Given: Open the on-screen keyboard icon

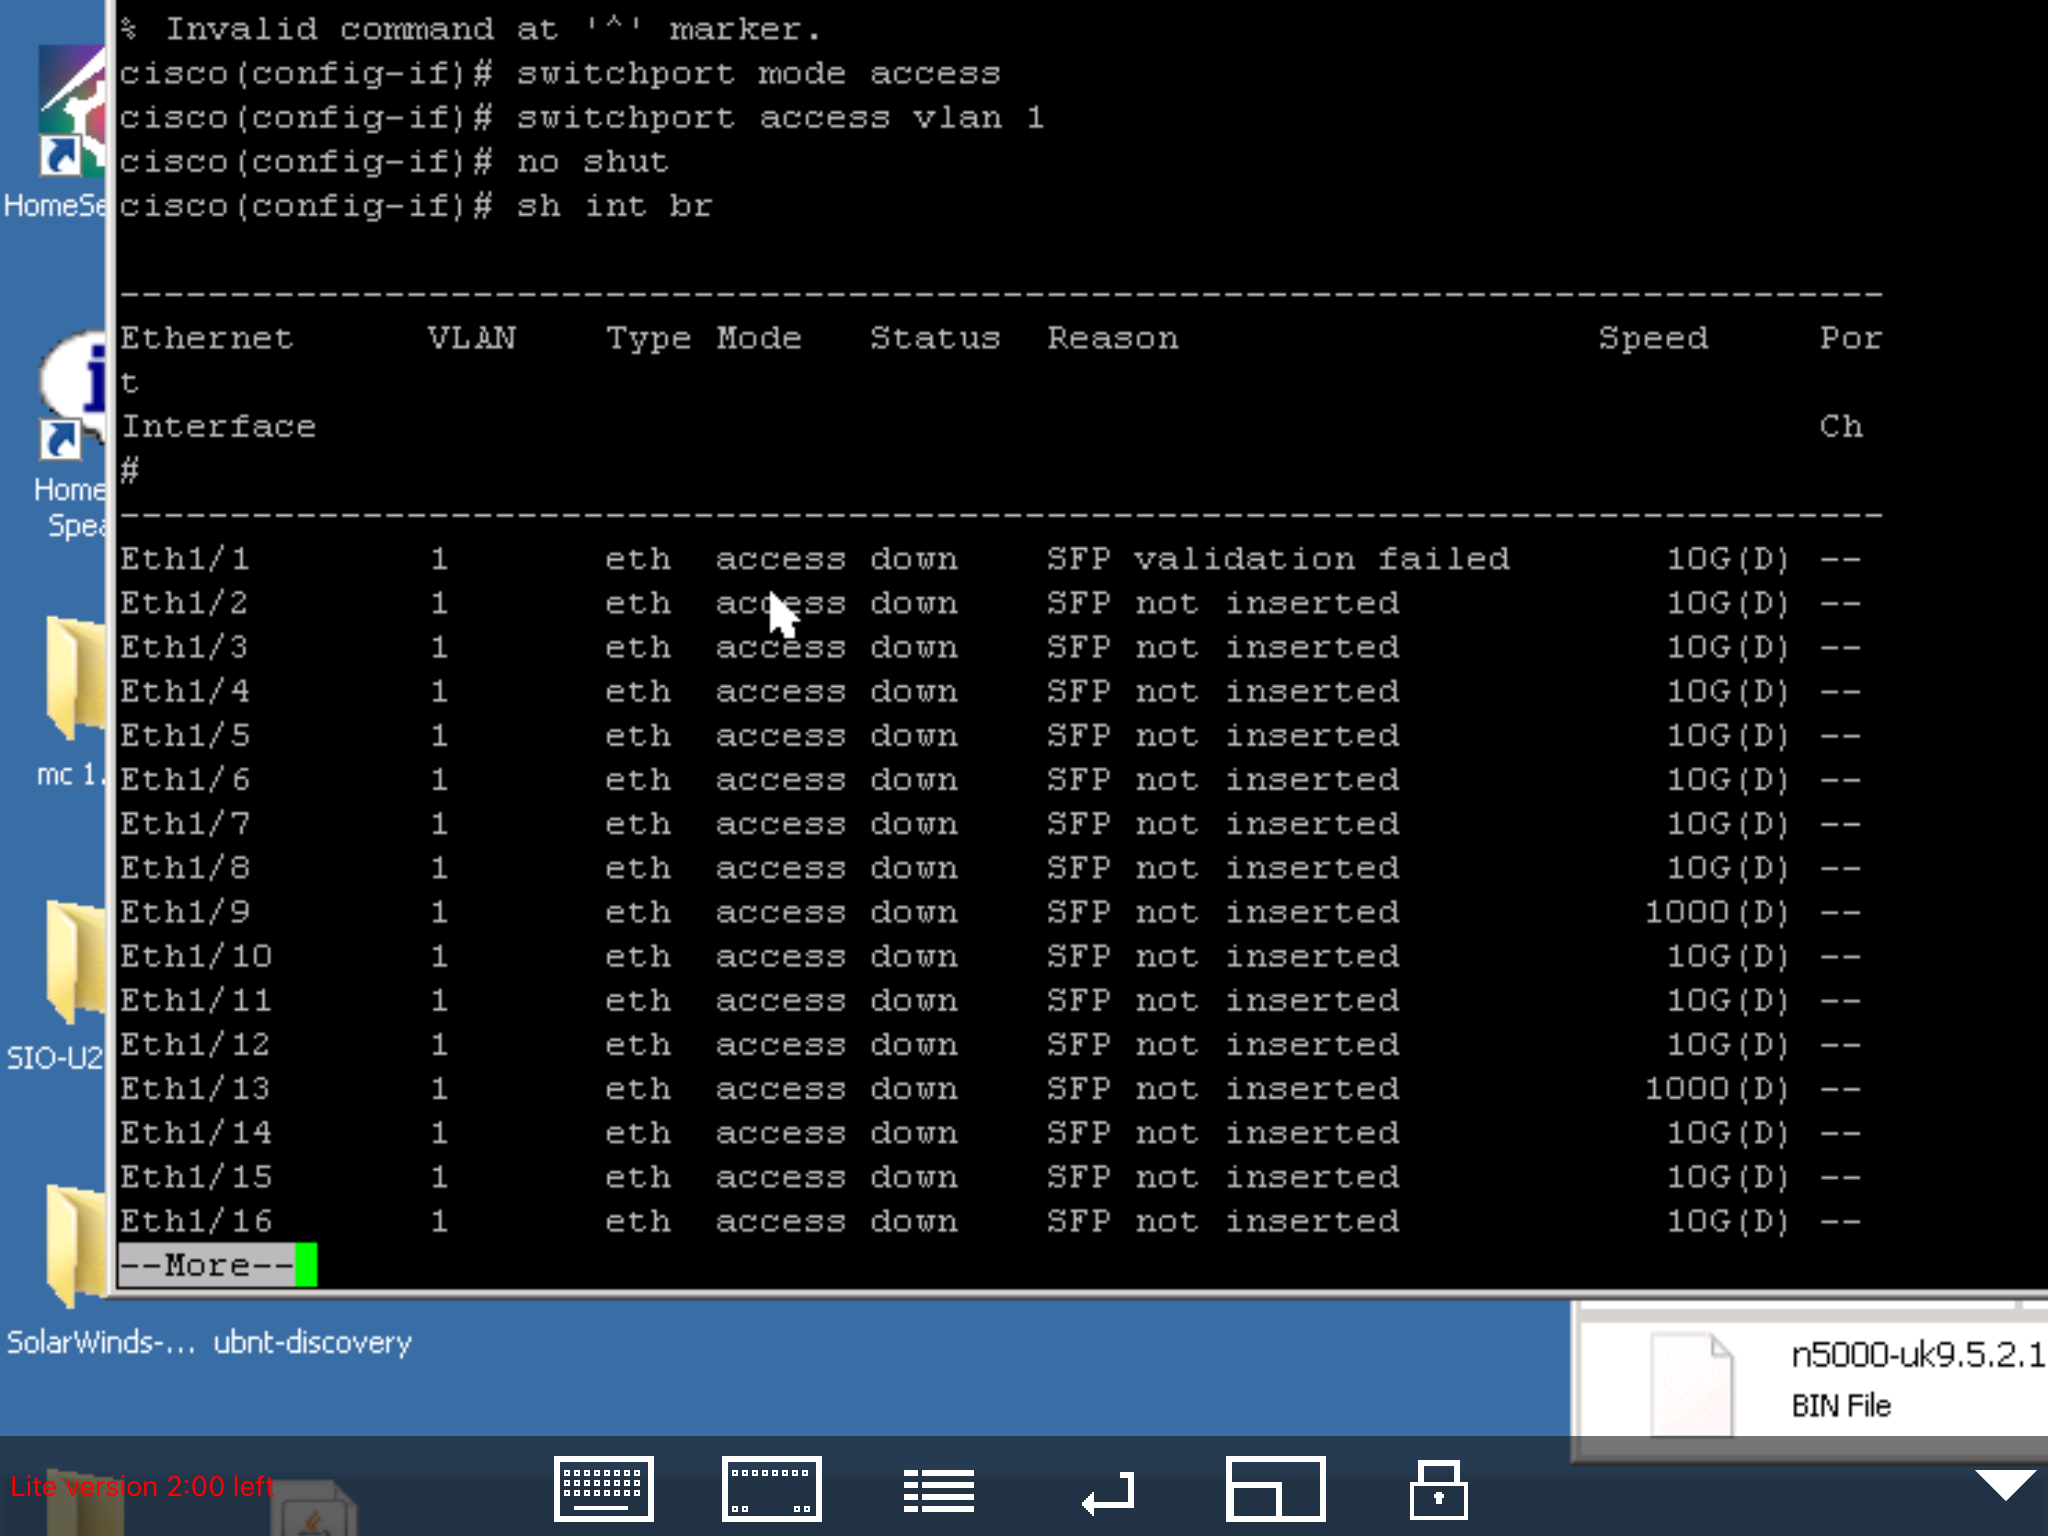Looking at the screenshot, I should coord(603,1488).
